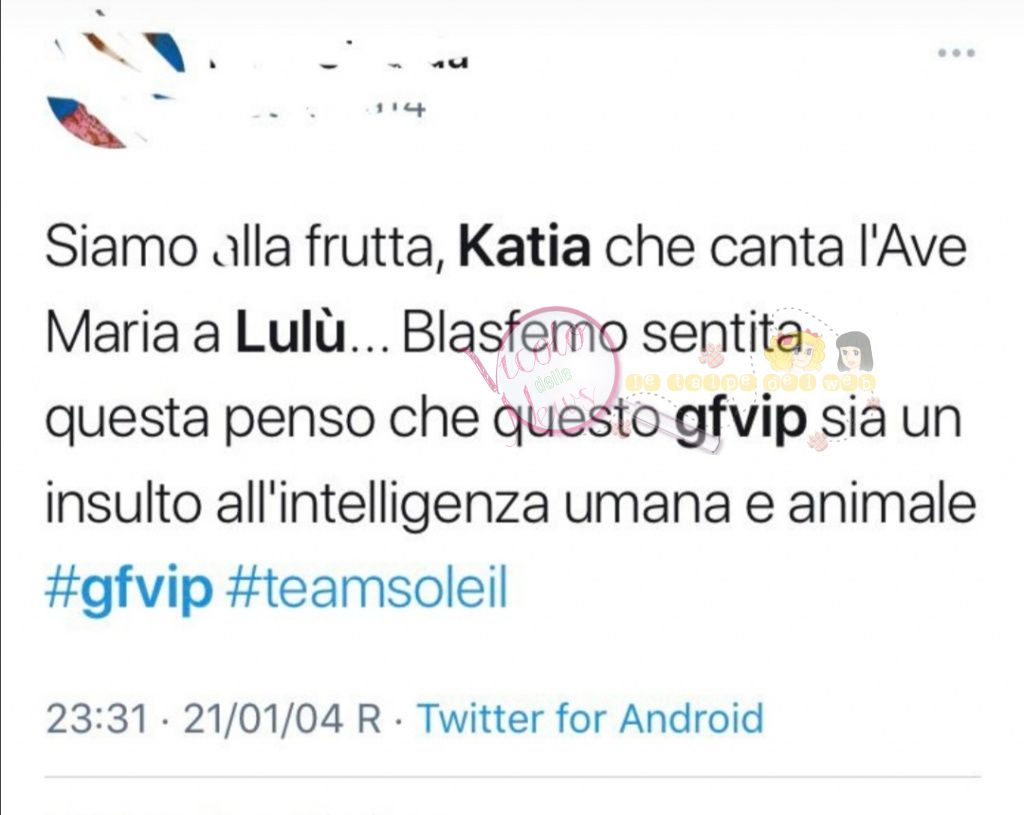1024x815 pixels.
Task: Click the 'insulto all'intelligenza' text line
Action: 297,503
